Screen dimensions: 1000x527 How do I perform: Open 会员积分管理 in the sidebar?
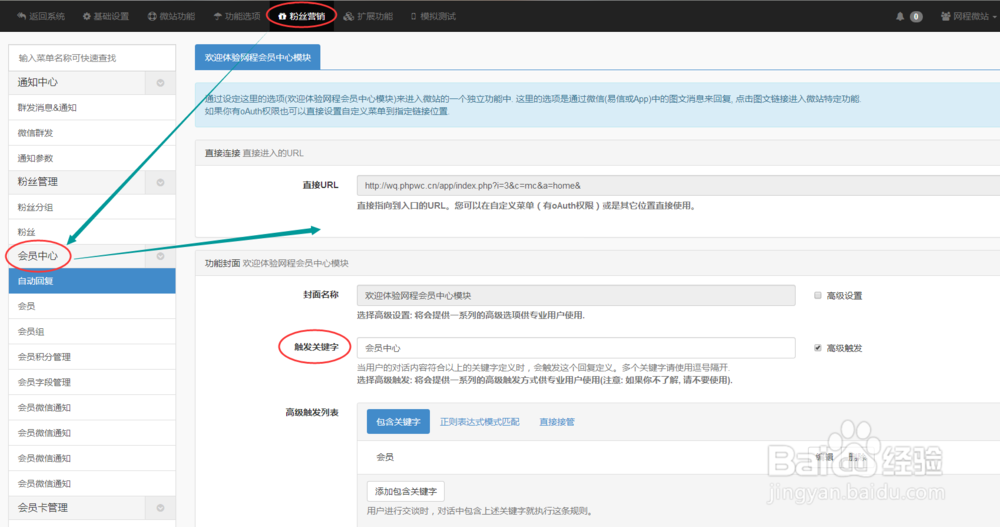(92, 357)
